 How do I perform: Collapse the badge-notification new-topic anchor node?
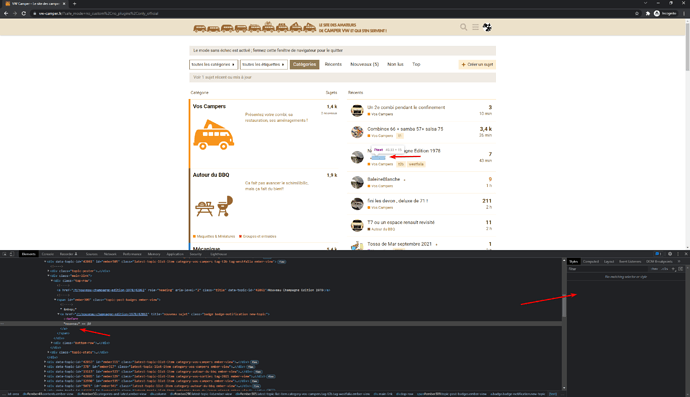click(x=59, y=314)
